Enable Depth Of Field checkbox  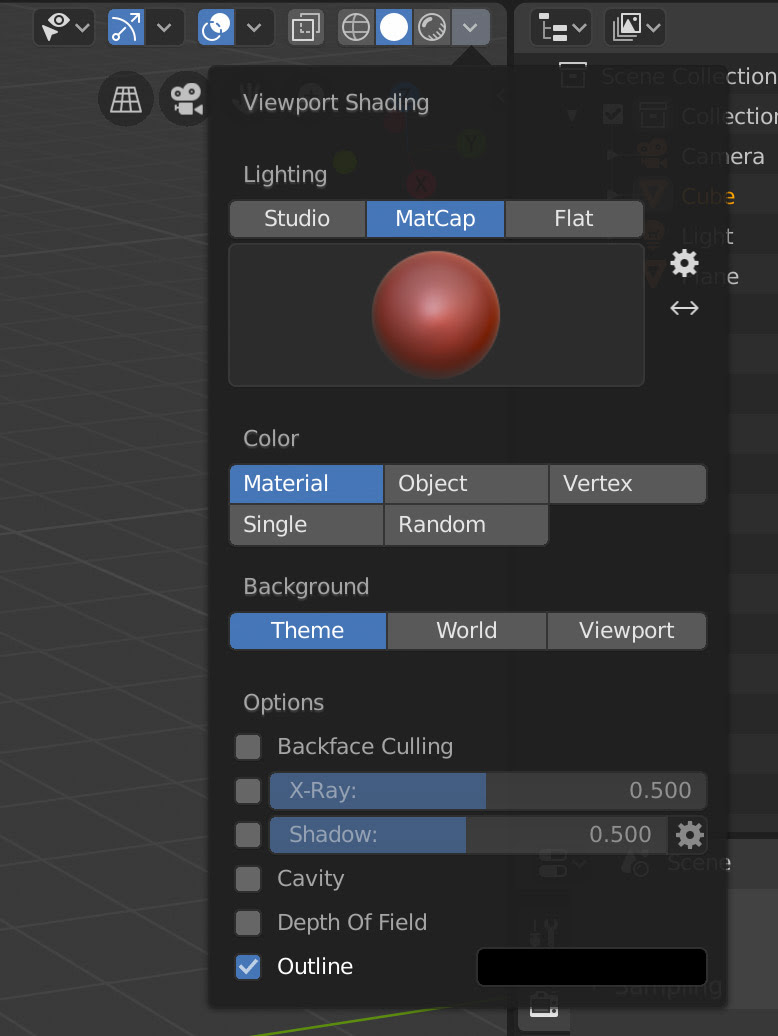tap(248, 922)
